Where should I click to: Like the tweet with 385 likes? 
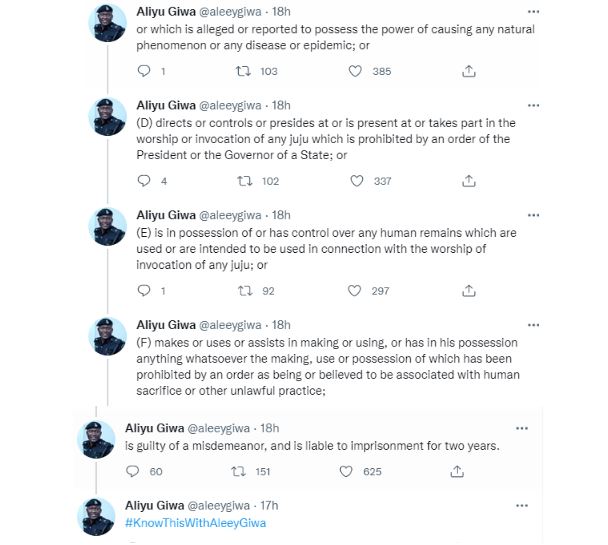355,72
